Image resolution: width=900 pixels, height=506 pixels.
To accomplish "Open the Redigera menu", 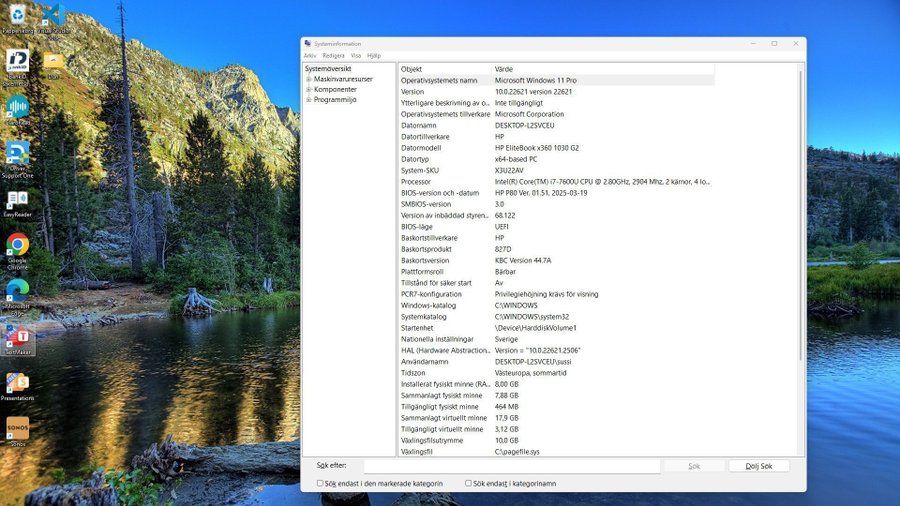I will tap(333, 56).
